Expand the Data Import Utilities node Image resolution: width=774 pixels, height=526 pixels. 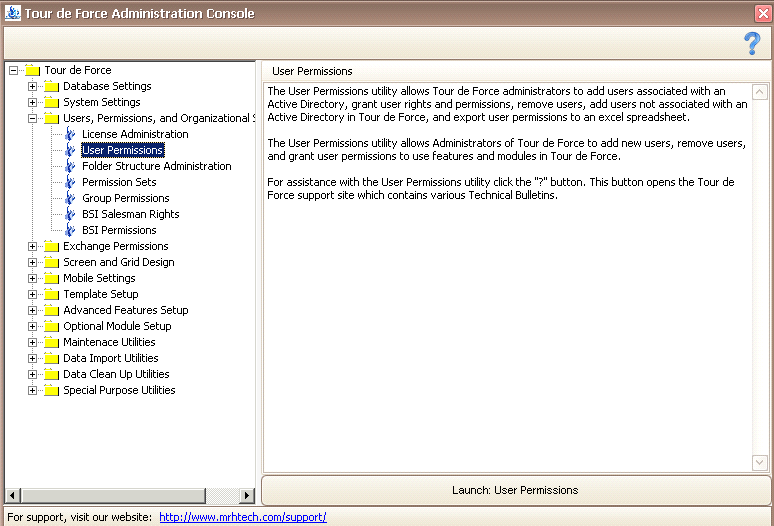pos(33,358)
